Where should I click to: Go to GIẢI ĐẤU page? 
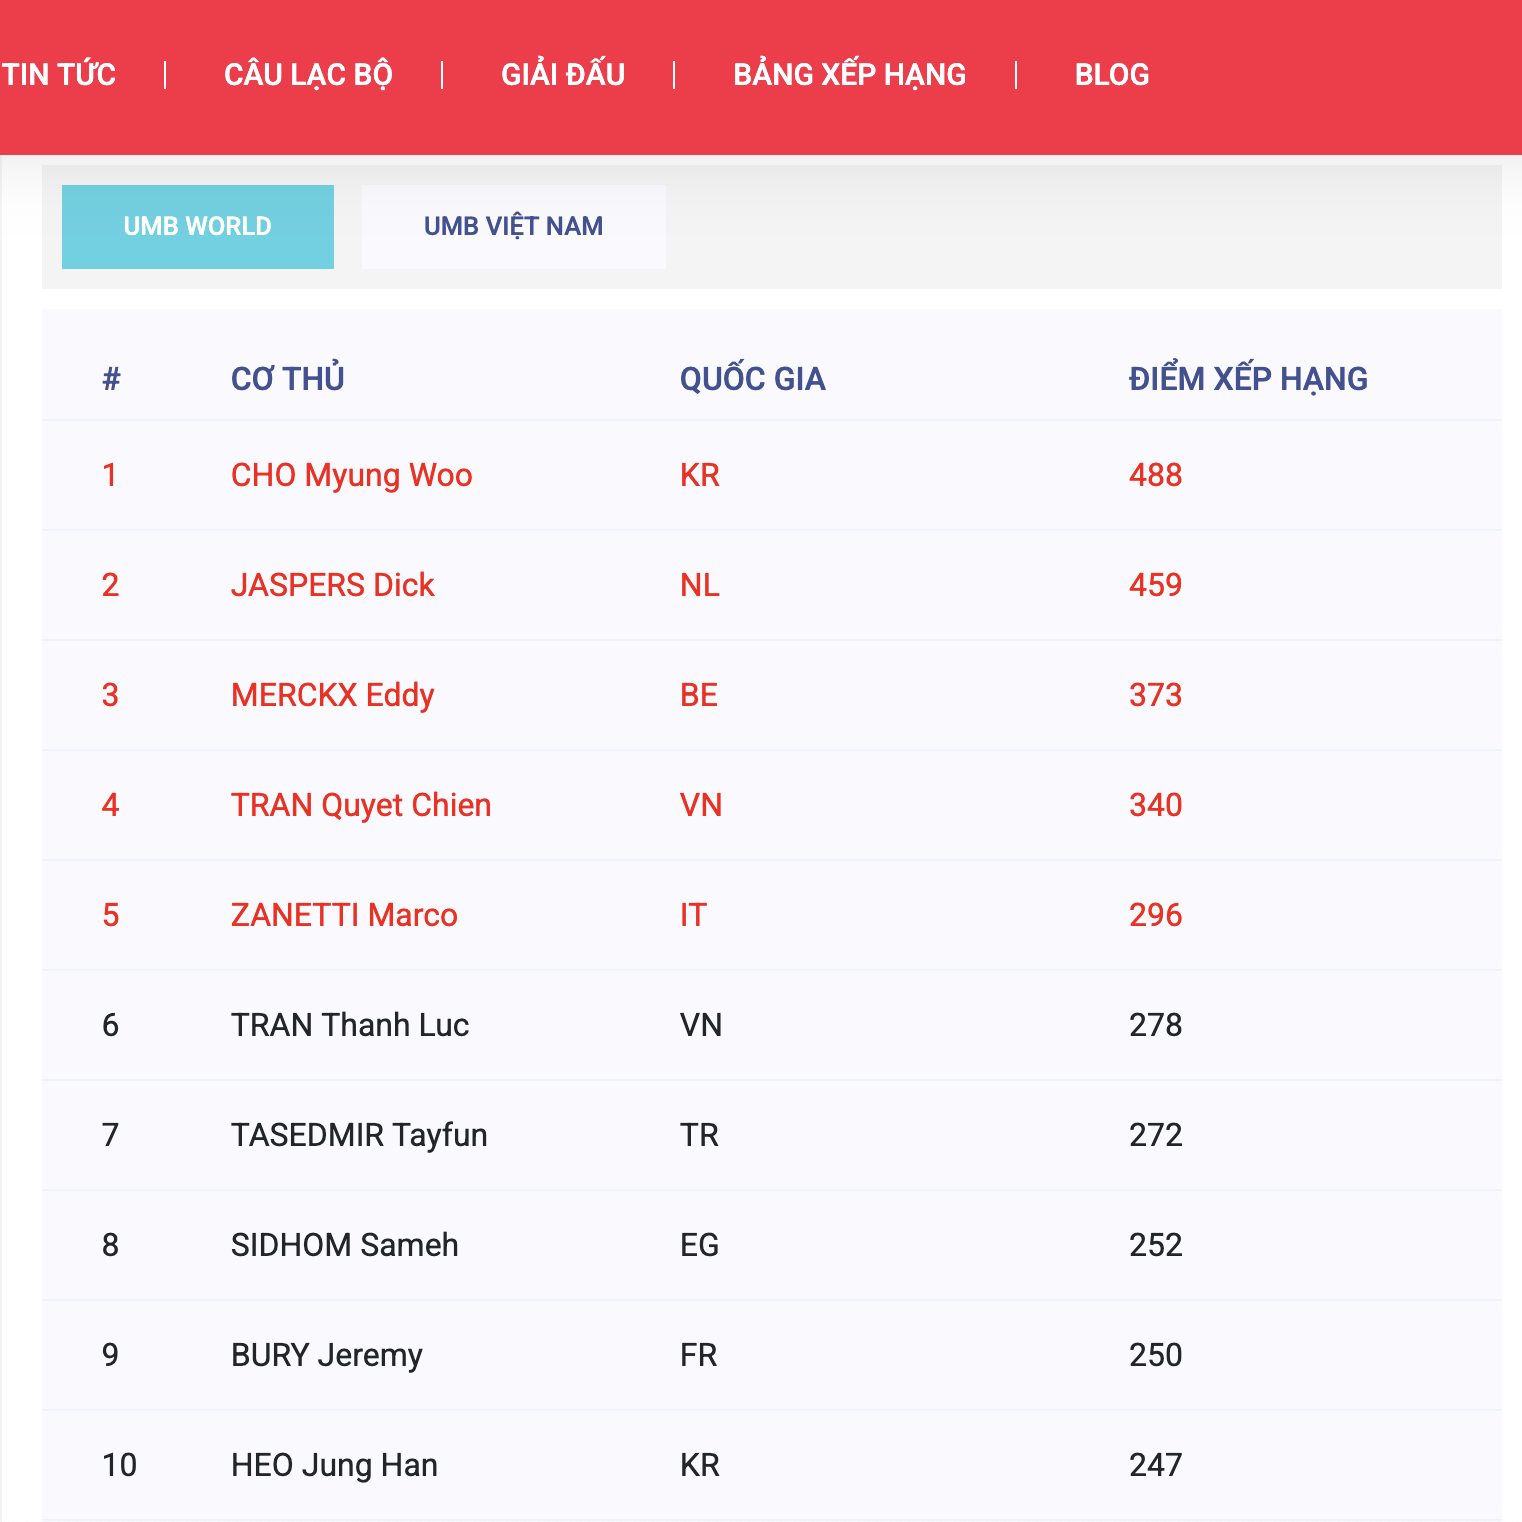pyautogui.click(x=563, y=75)
